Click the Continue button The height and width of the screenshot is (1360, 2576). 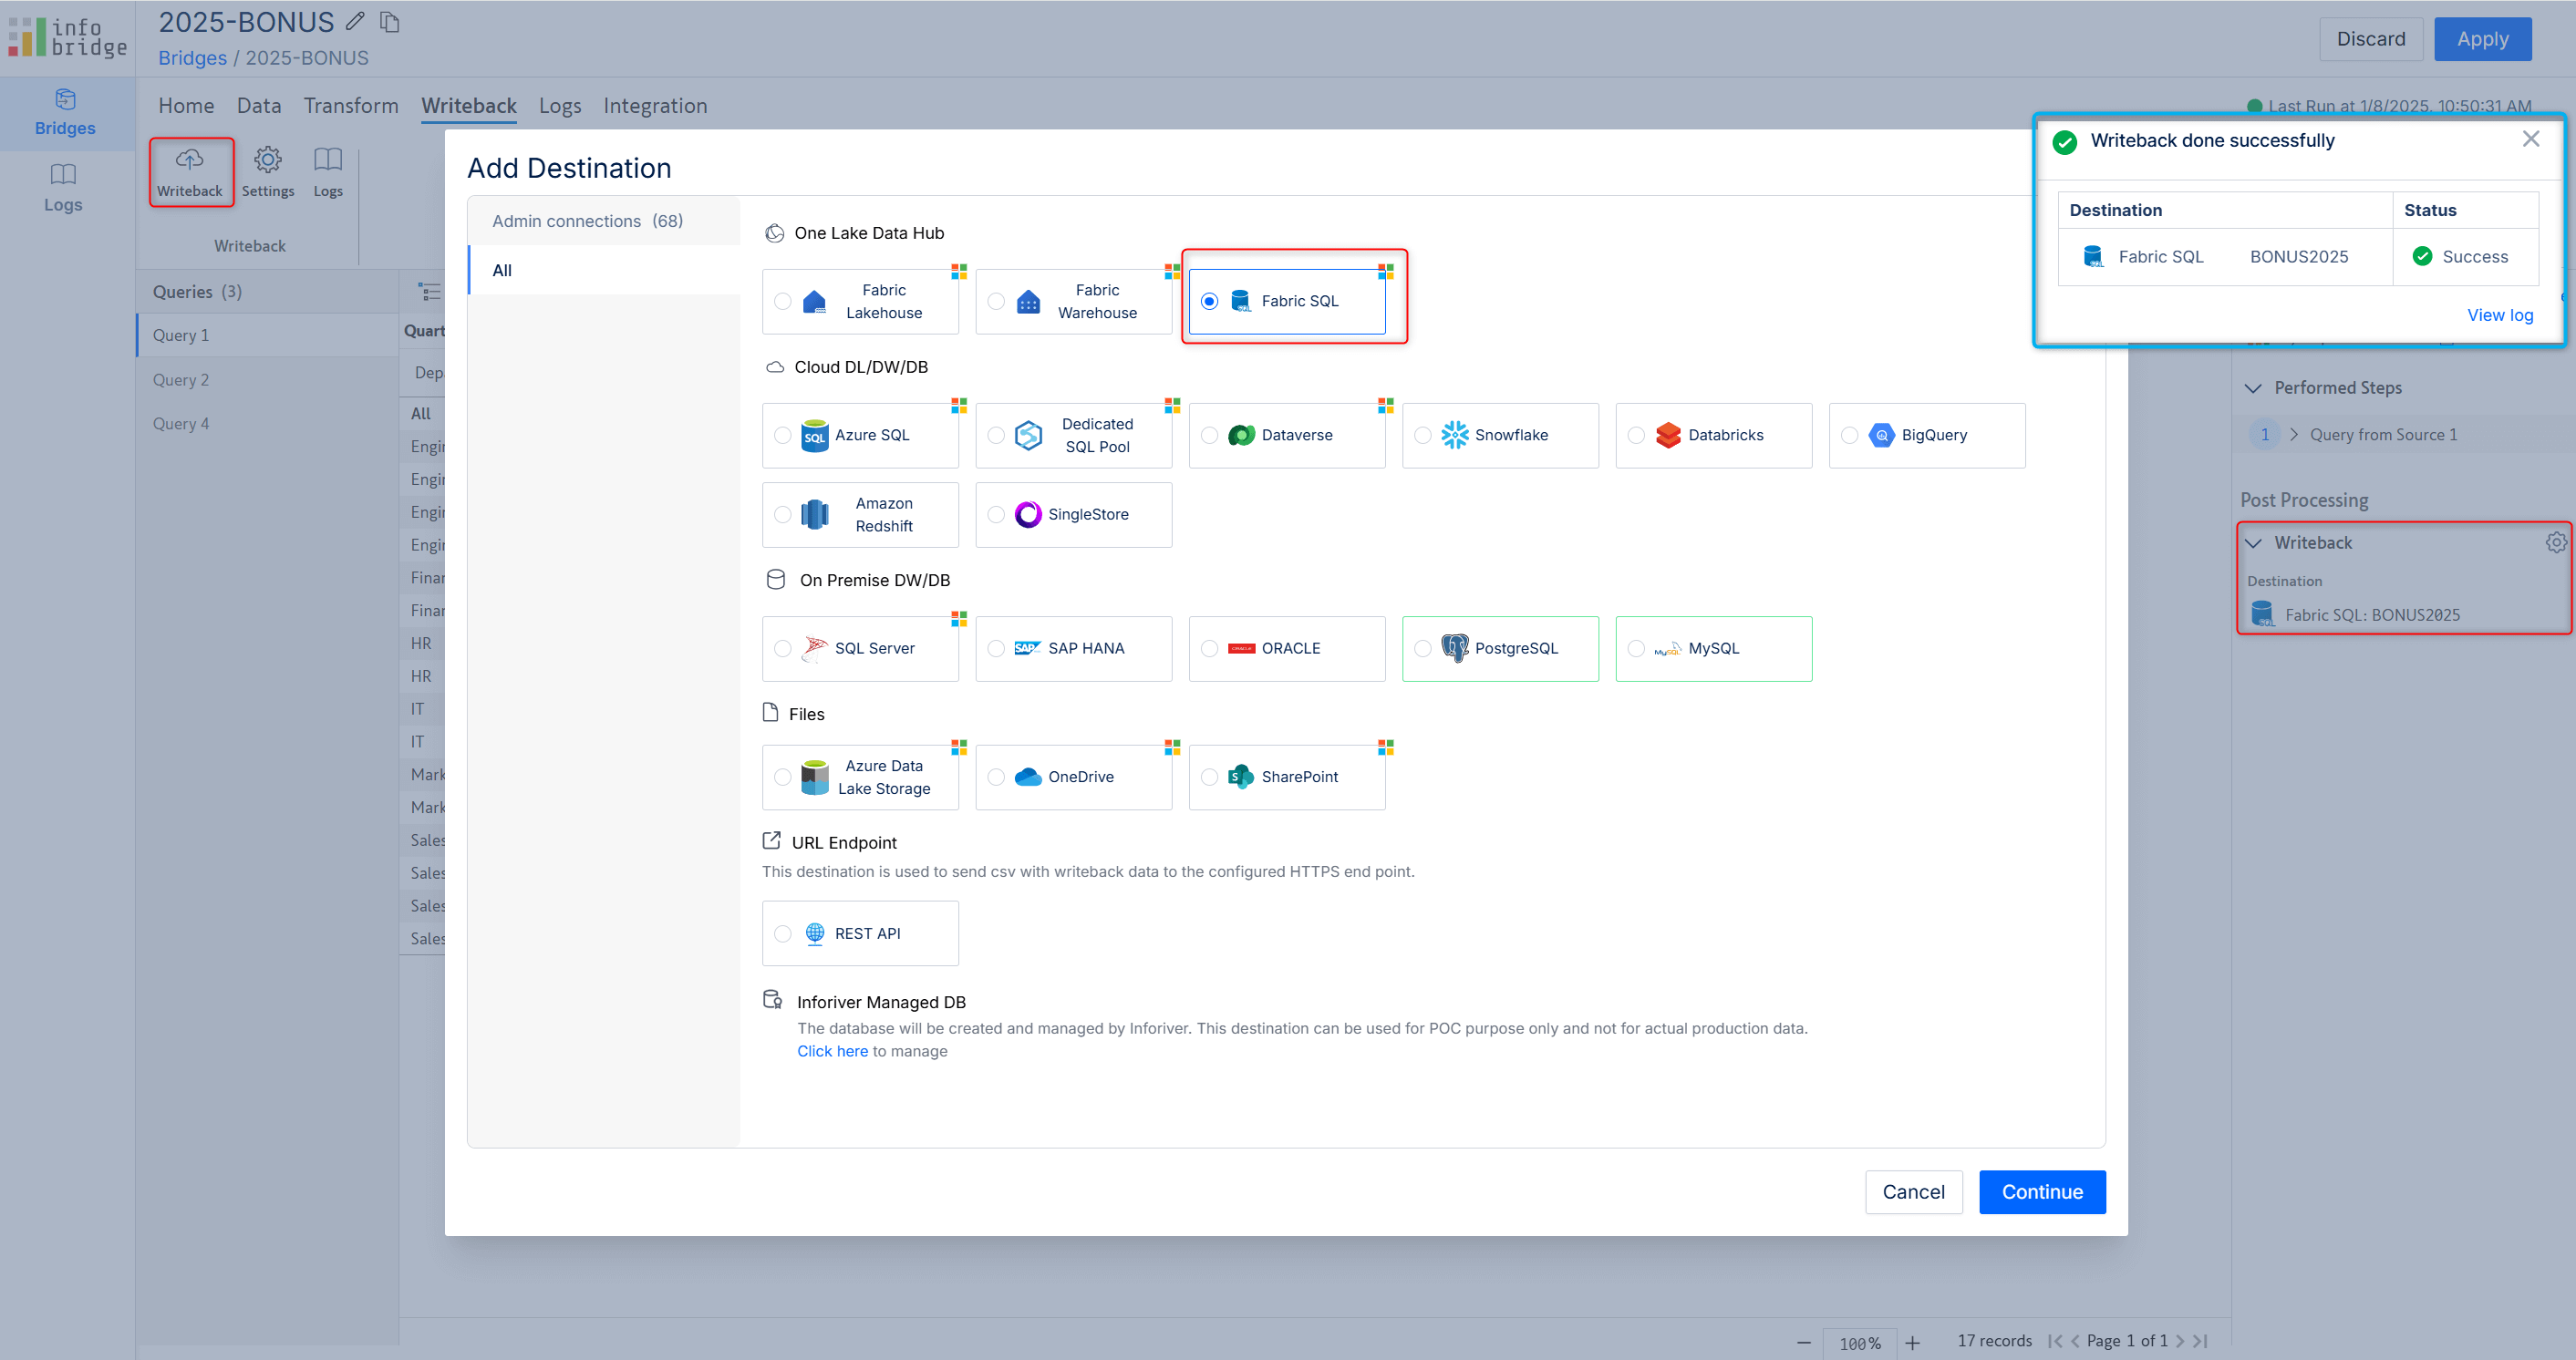coord(2042,1193)
